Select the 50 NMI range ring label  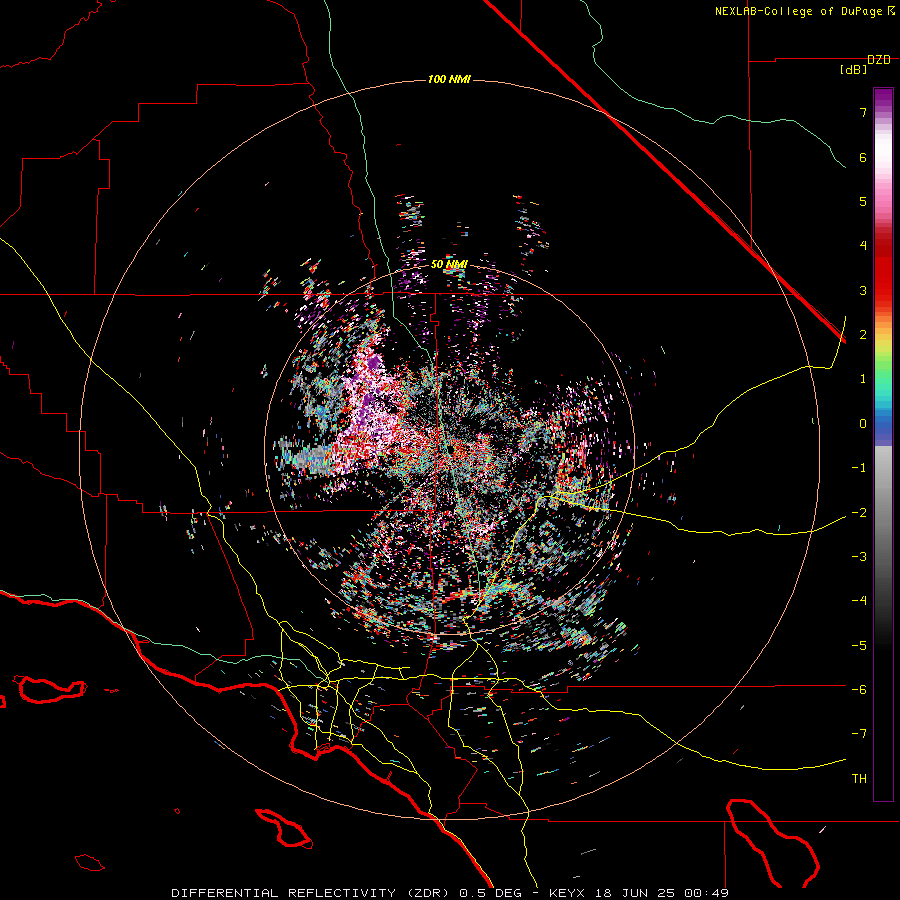tap(449, 264)
